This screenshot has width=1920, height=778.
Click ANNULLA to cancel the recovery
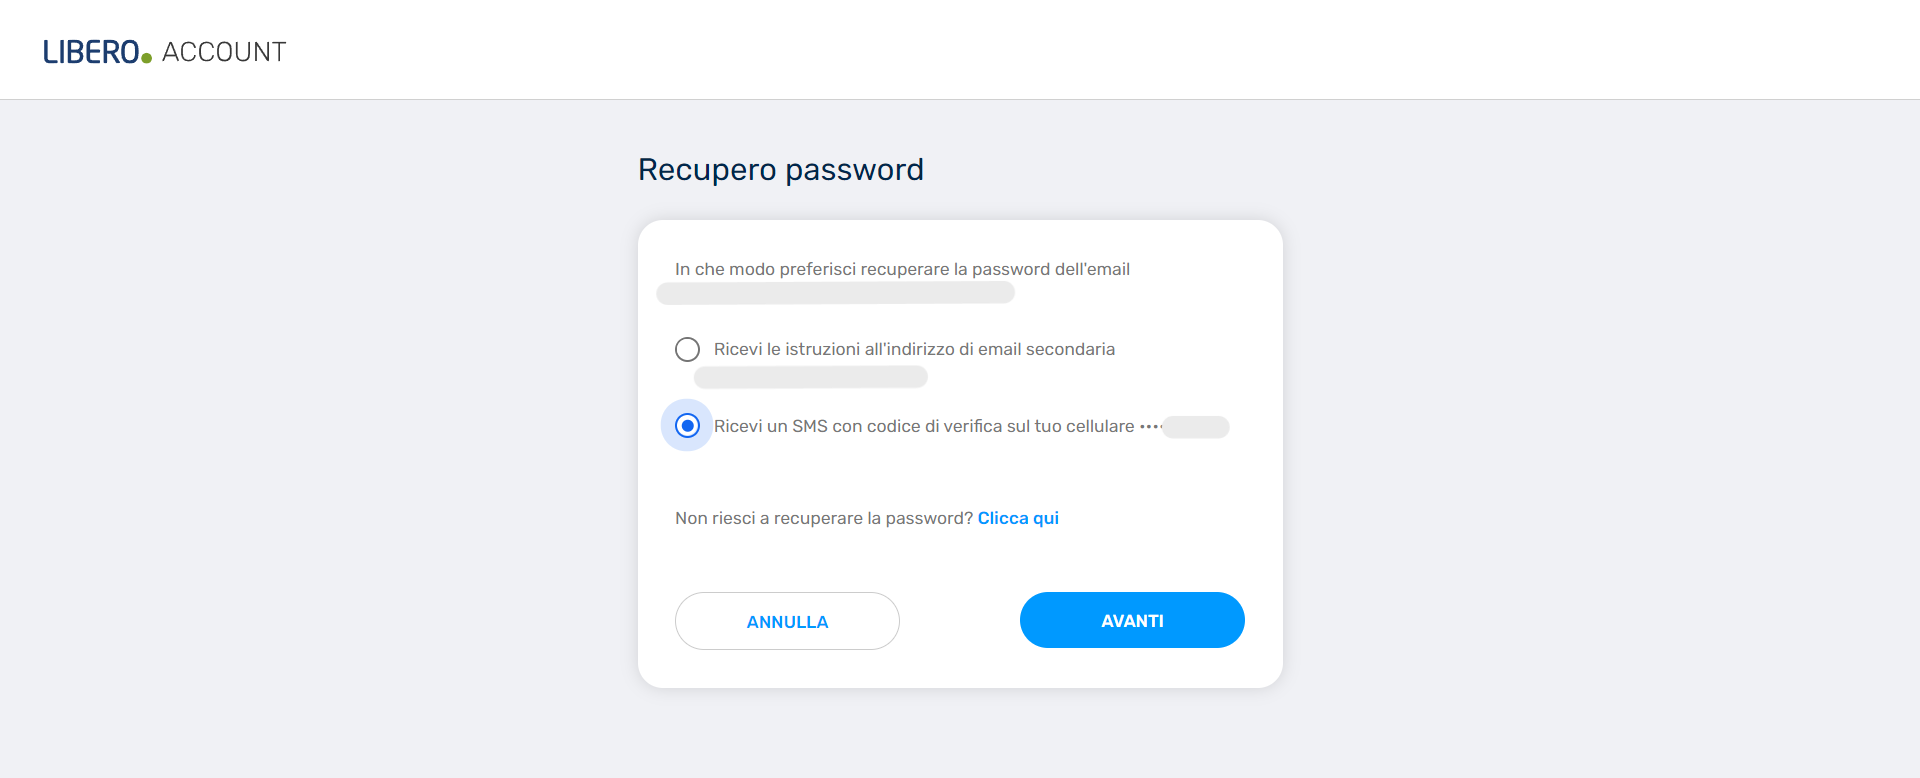click(x=787, y=621)
